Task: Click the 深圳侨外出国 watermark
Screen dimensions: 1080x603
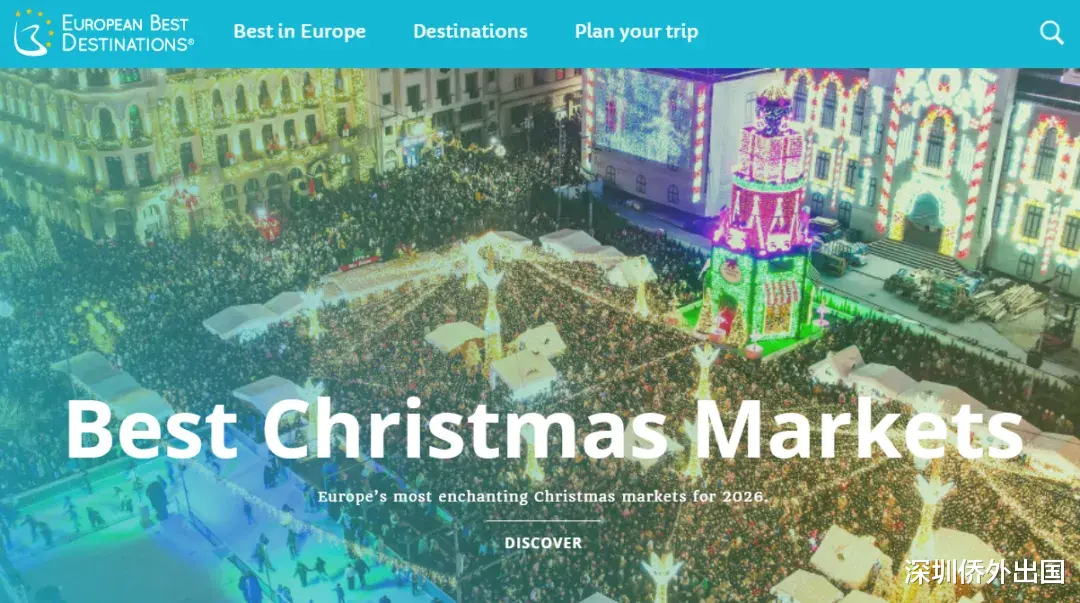Action: [x=984, y=572]
